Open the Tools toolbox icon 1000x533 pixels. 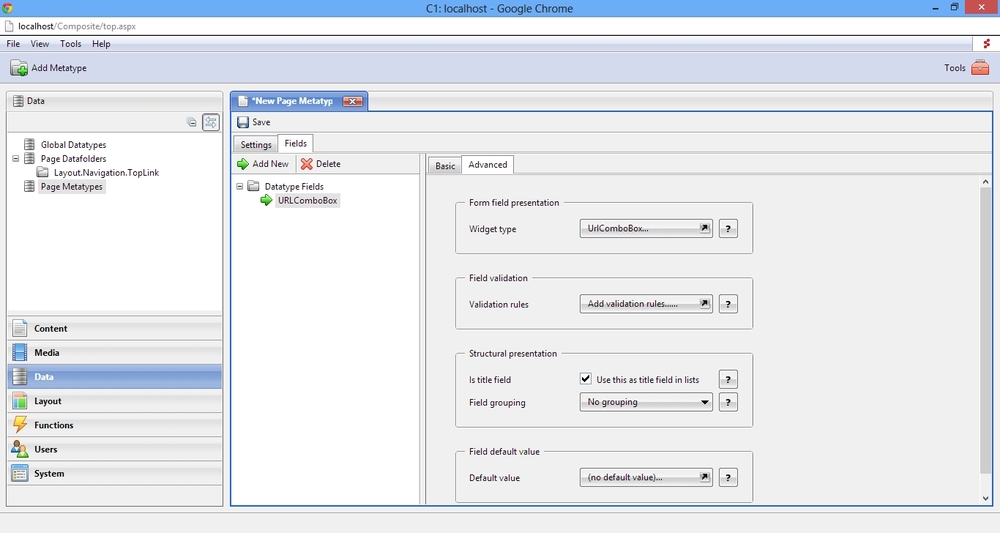[x=980, y=68]
